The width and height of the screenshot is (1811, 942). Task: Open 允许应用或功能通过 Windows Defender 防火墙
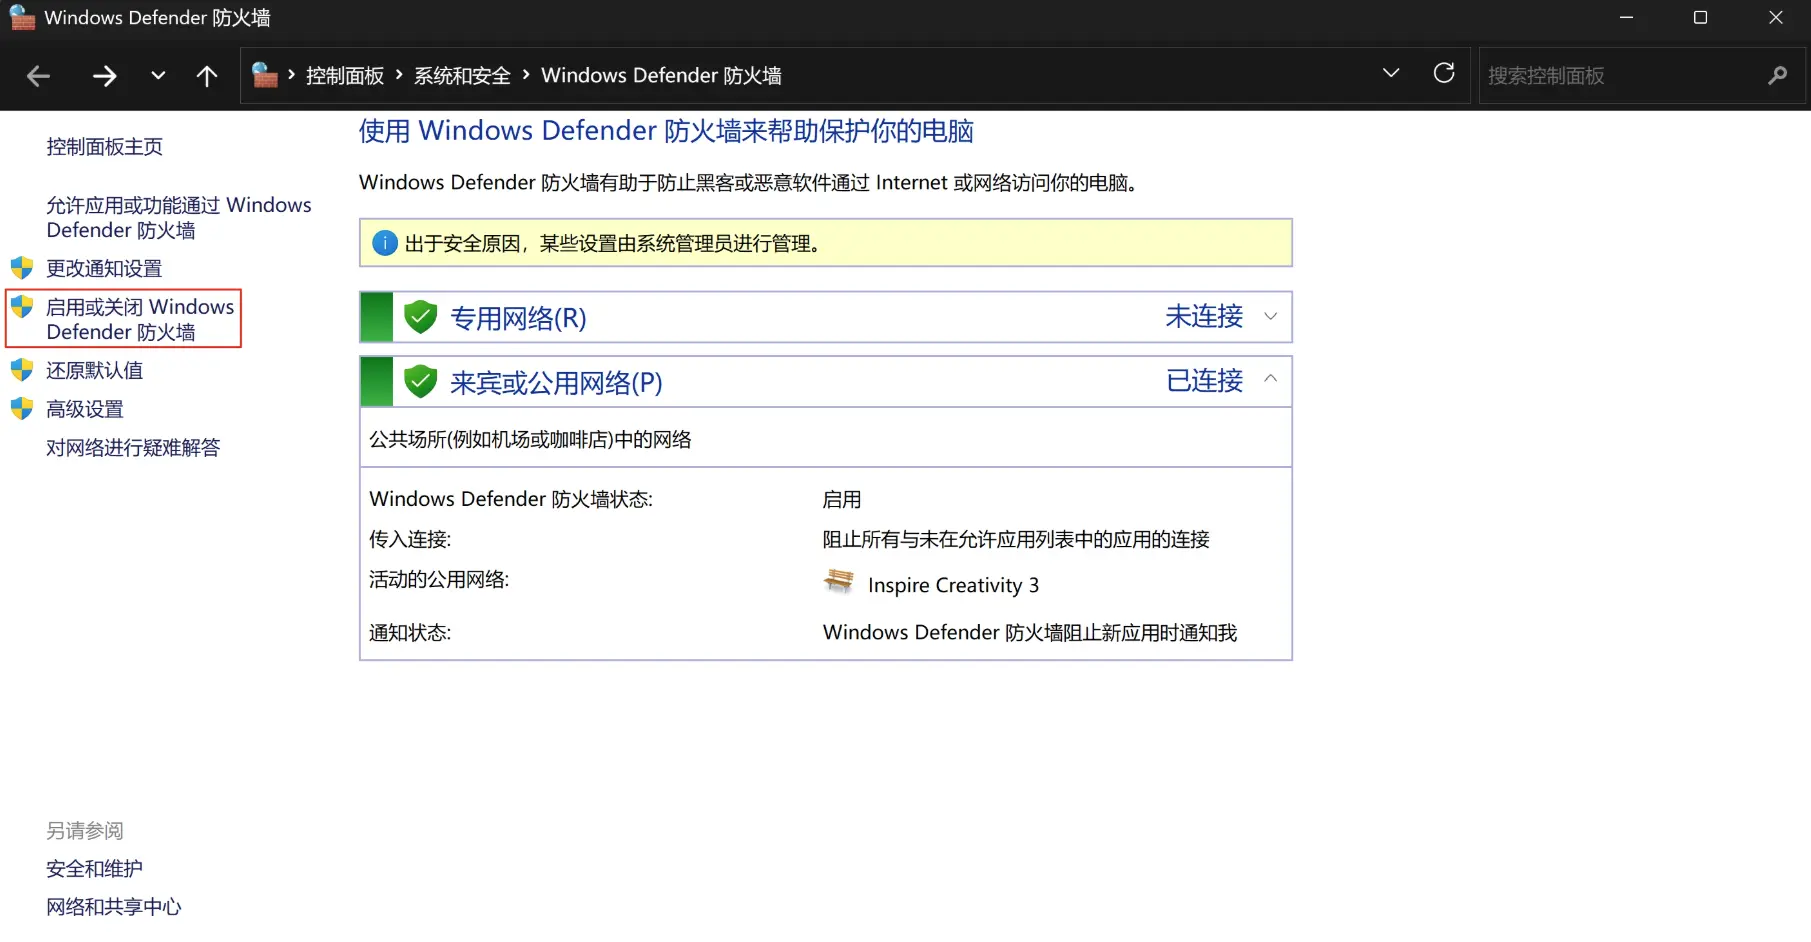(x=178, y=217)
